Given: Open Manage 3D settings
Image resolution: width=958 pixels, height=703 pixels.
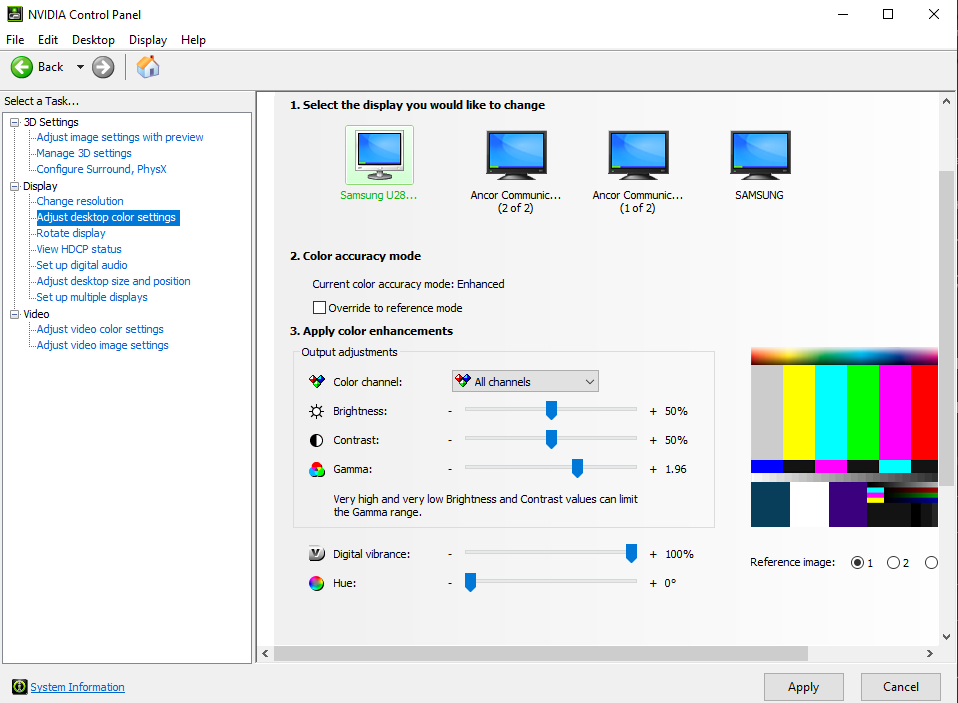Looking at the screenshot, I should 84,153.
